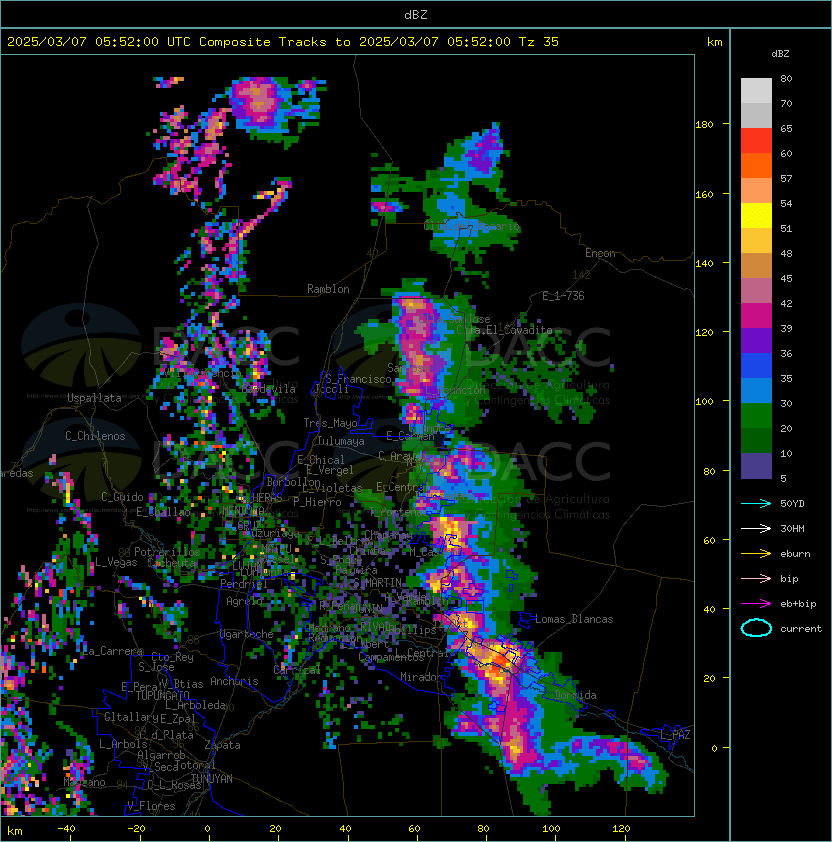This screenshot has width=832, height=842.
Task: Click the 'Uspallata' map label
Action: (x=94, y=398)
